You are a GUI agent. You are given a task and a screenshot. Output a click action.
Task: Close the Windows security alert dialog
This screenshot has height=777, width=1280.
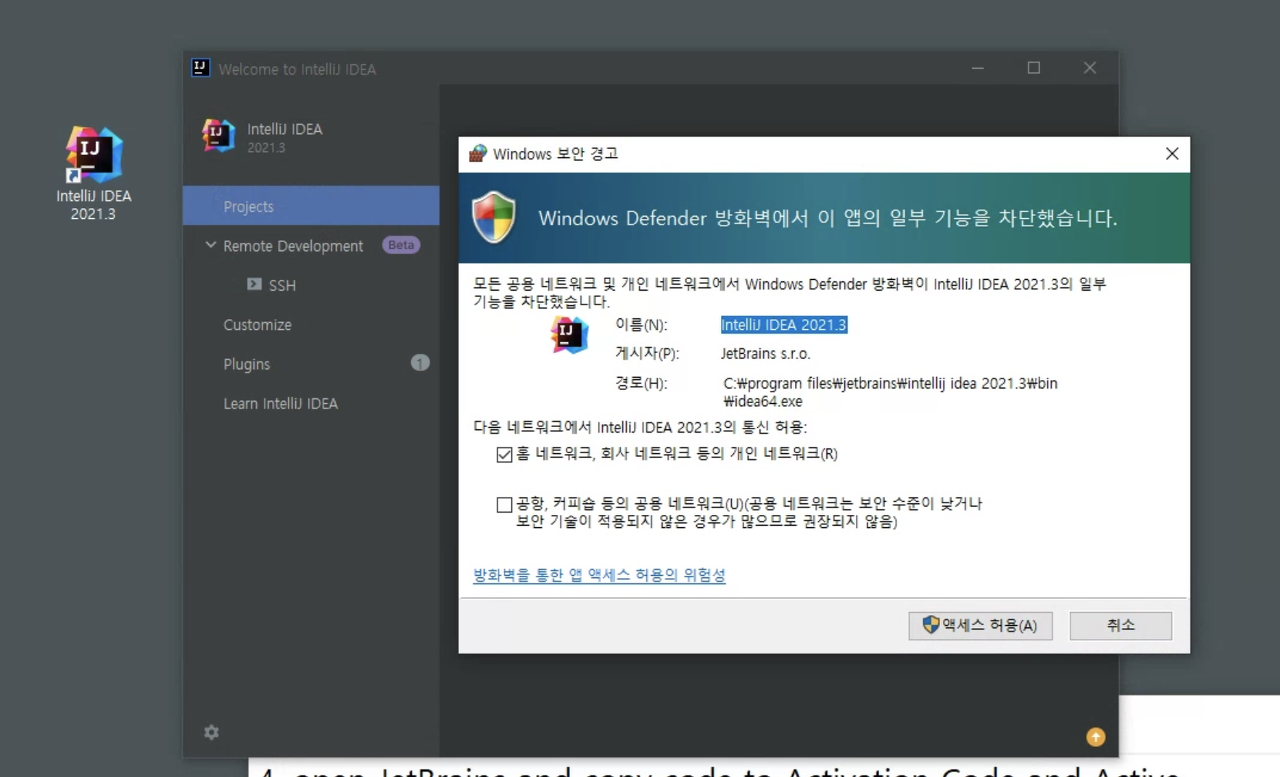(x=1172, y=153)
